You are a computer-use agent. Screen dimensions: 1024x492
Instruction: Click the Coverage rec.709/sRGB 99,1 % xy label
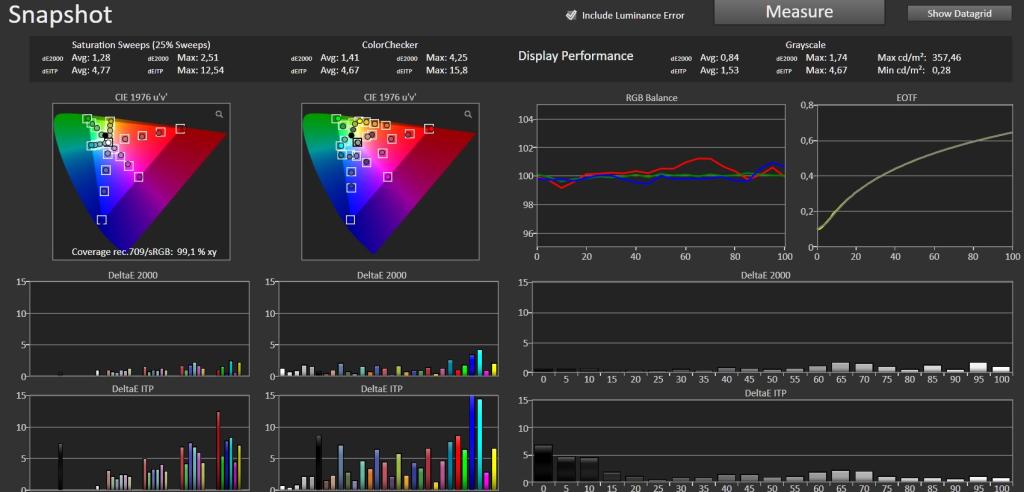[x=144, y=252]
